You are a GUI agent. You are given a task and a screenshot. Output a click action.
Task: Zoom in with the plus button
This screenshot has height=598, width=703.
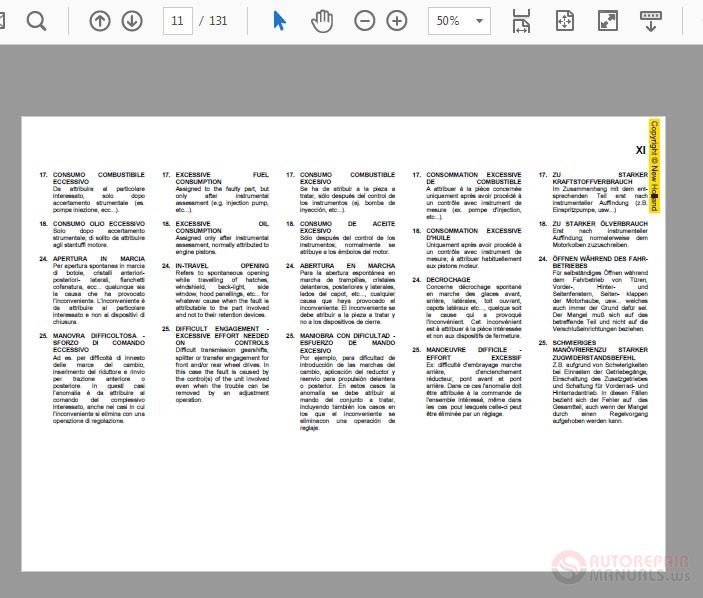(x=397, y=21)
